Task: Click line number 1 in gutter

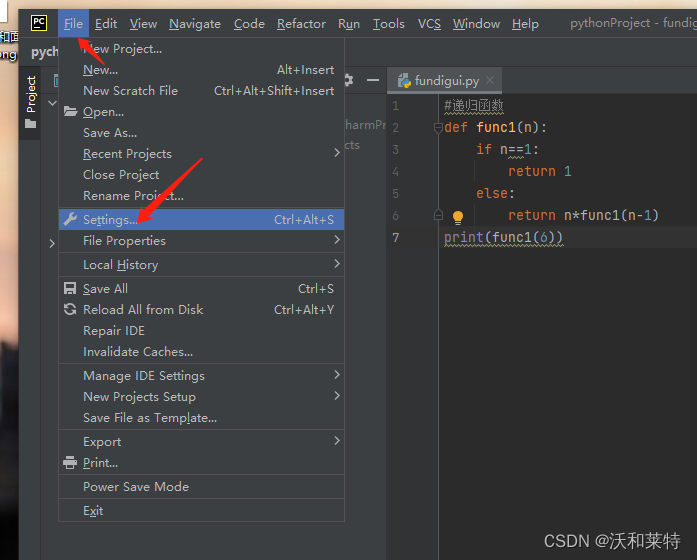Action: pos(396,106)
